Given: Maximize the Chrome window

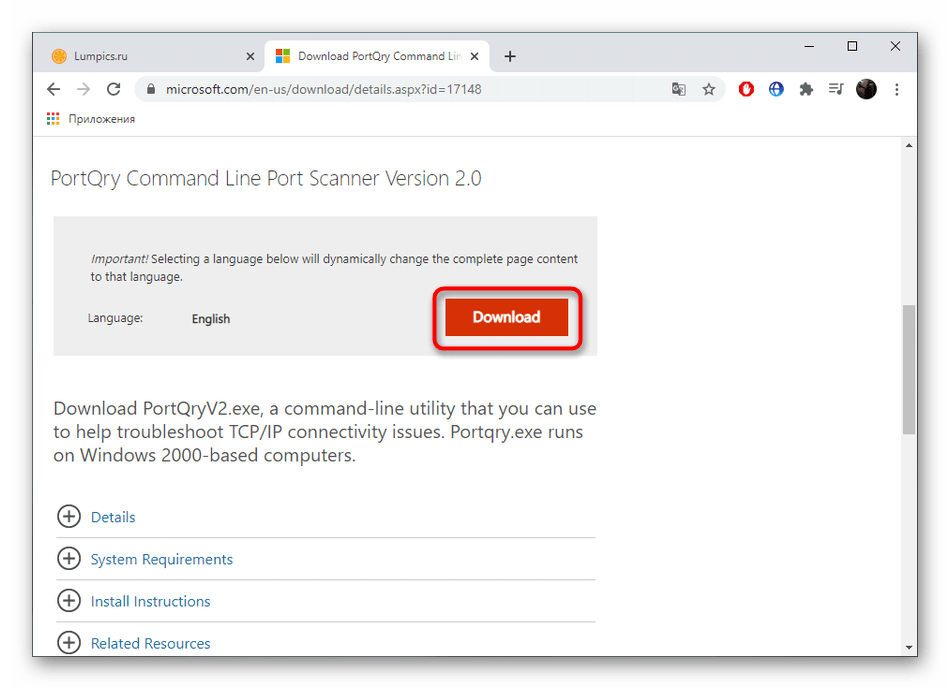Looking at the screenshot, I should (x=852, y=46).
